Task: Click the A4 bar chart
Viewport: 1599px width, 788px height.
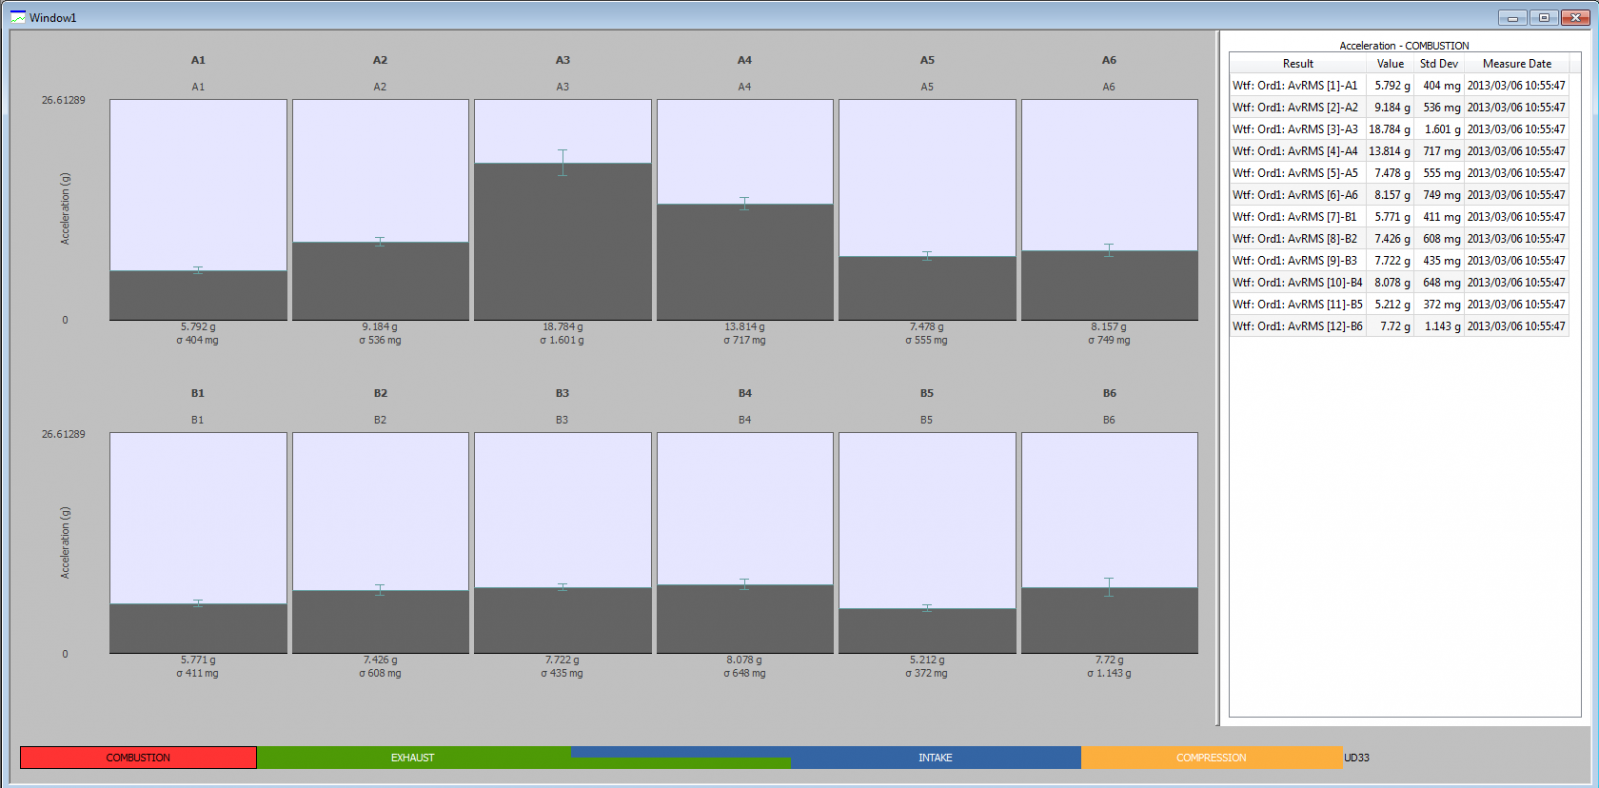Action: click(x=745, y=210)
